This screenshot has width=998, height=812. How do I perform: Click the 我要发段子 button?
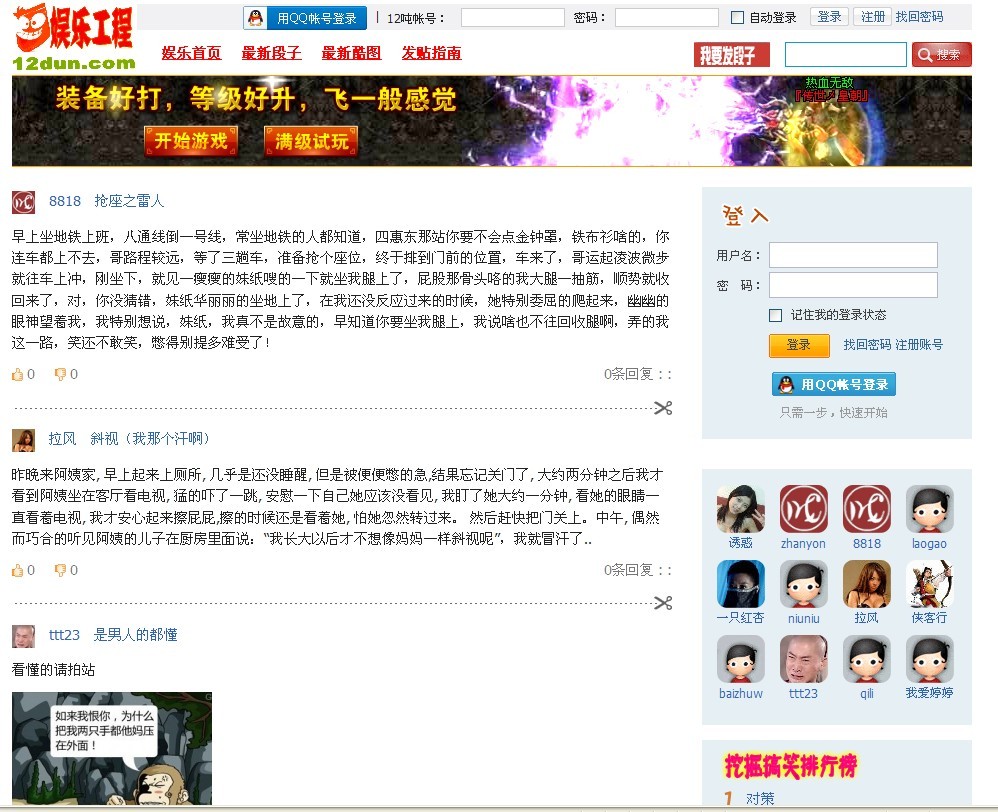732,55
